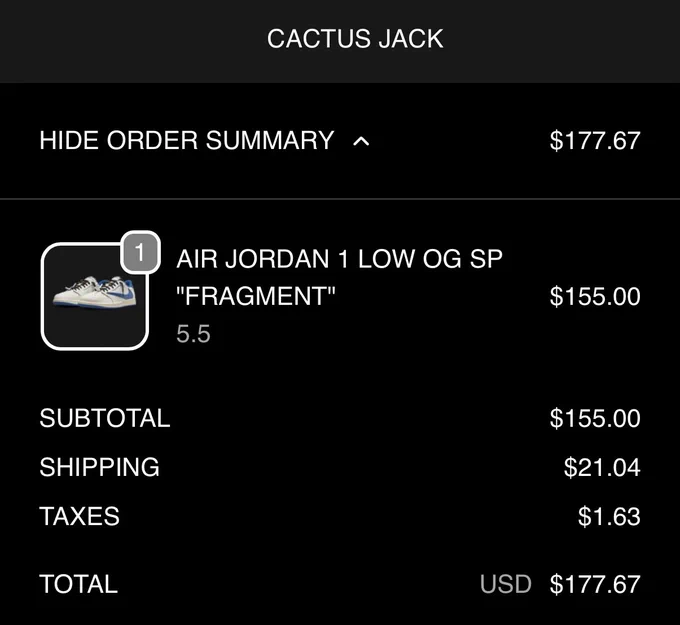Viewport: 680px width, 625px height.
Task: Click the Taxes label
Action: 80,516
